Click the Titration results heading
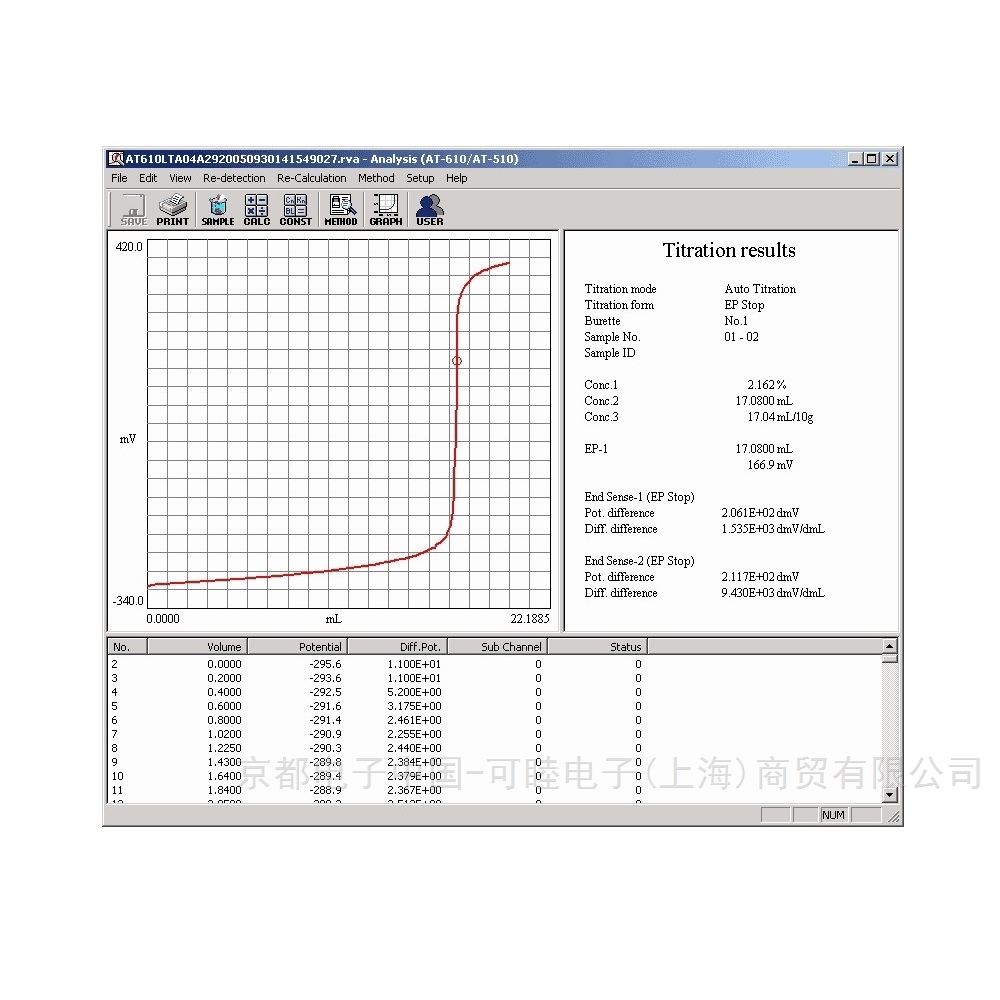This screenshot has width=1000, height=1000. pos(729,250)
